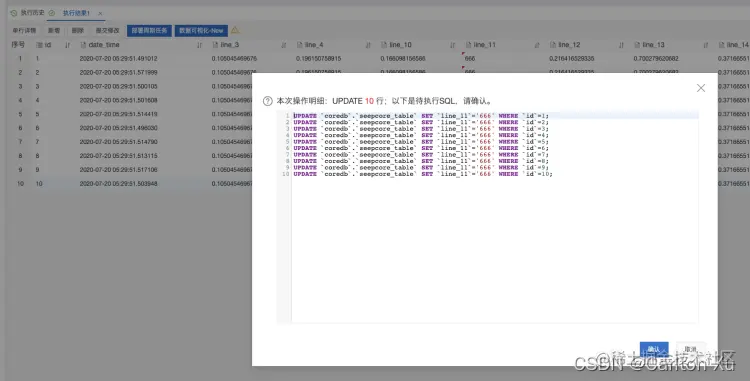Click the check-circle icon beside 执行结果1

click(52, 13)
